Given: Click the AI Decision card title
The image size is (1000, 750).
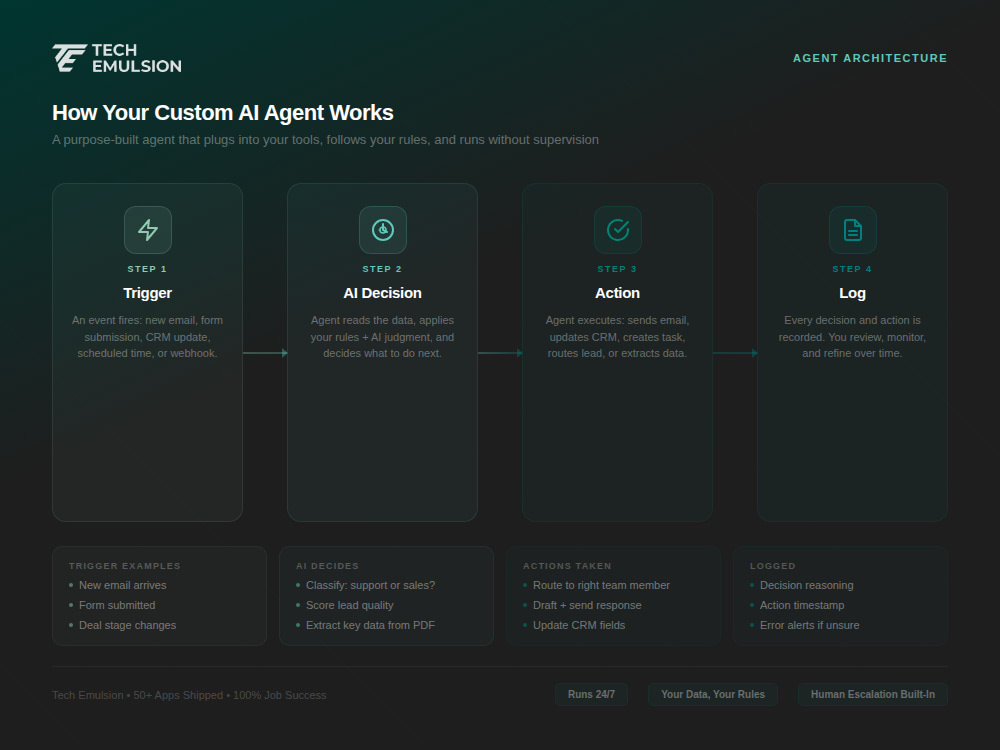Looking at the screenshot, I should pyautogui.click(x=383, y=293).
